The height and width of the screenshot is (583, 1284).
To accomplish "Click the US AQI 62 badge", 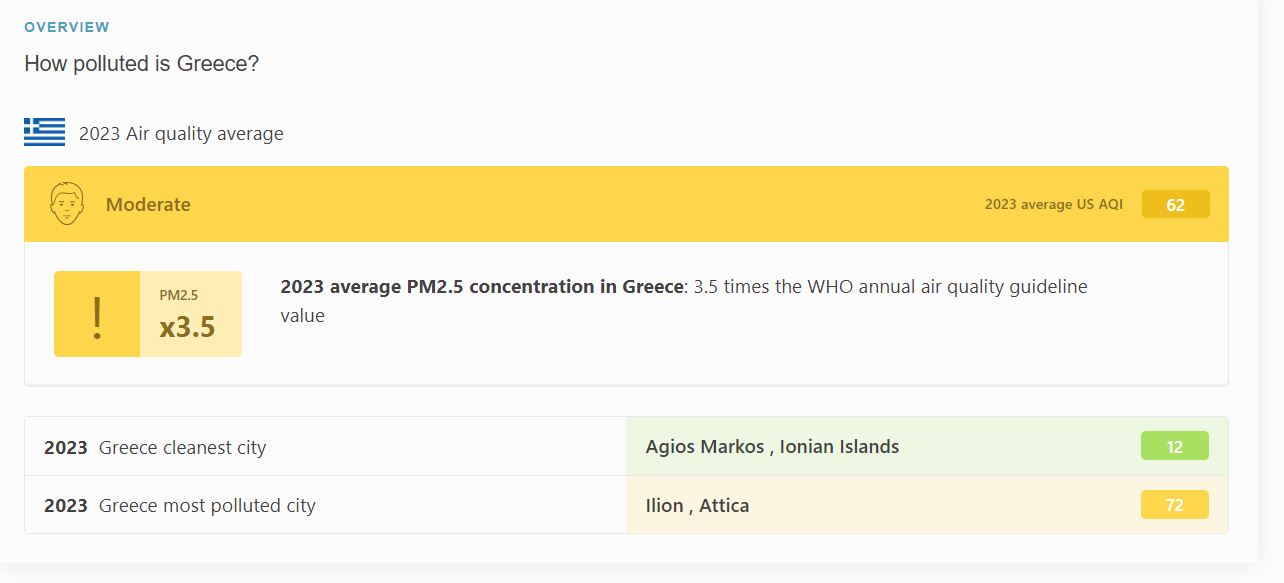I will (1175, 204).
